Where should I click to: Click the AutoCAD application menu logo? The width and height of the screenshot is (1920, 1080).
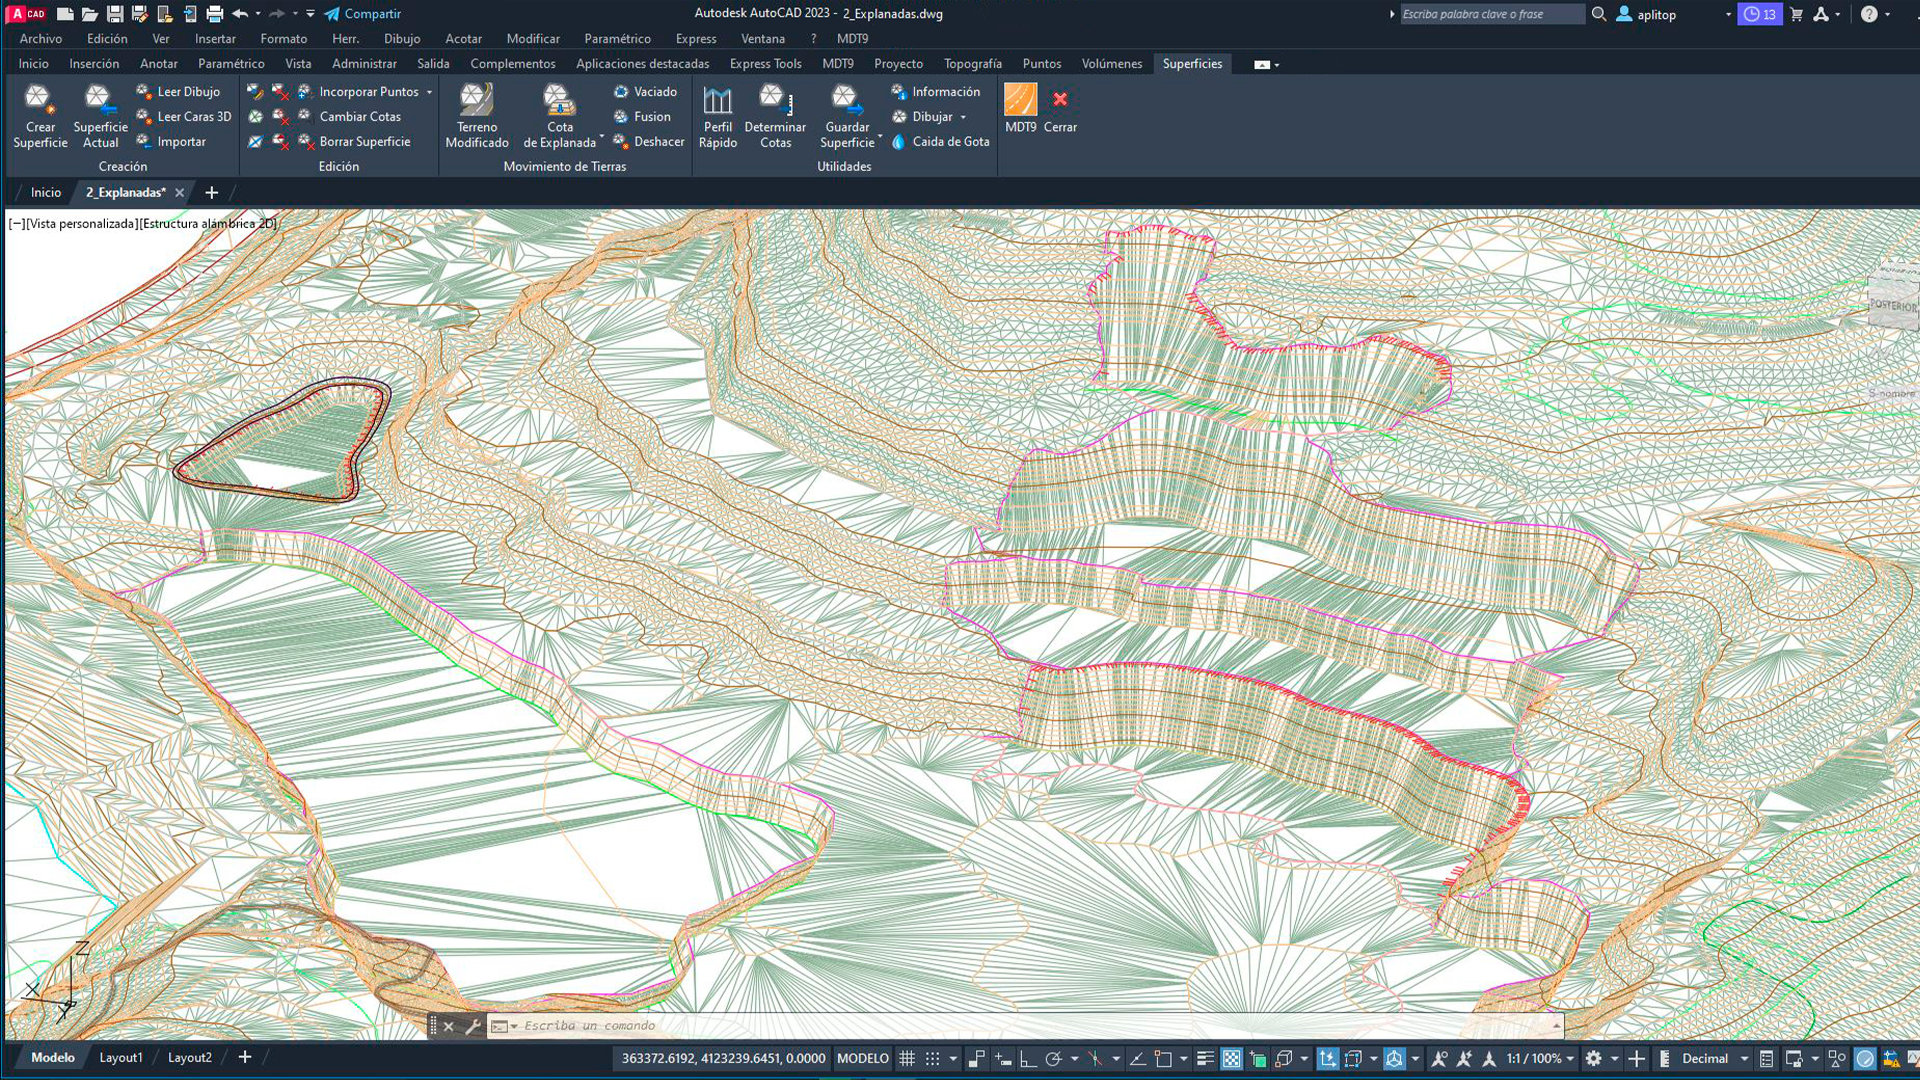pos(27,14)
